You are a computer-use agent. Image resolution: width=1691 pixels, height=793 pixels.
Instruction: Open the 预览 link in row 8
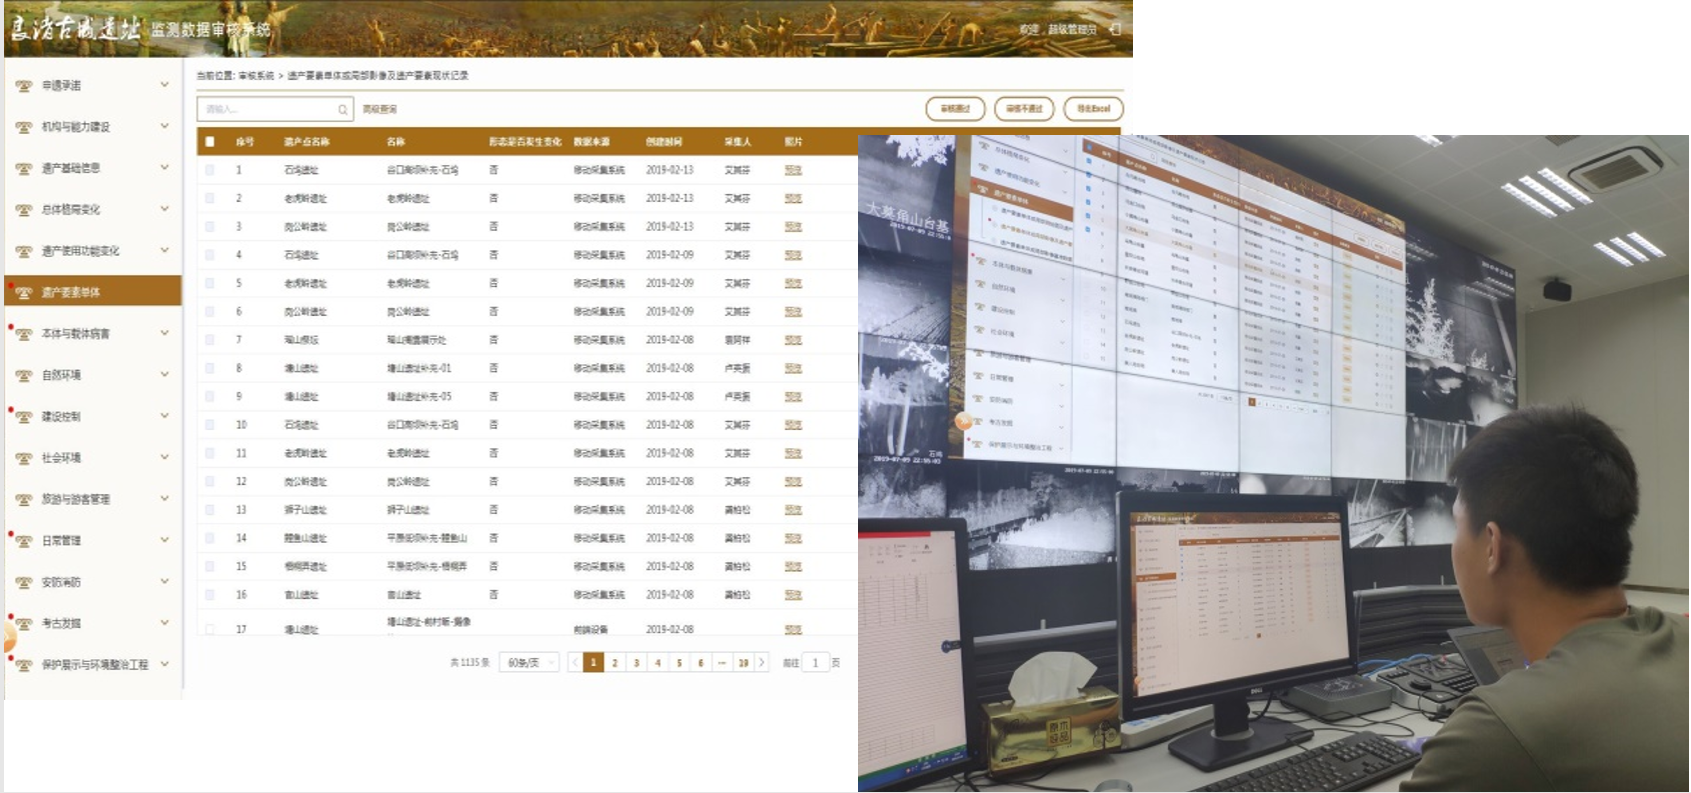click(x=793, y=368)
